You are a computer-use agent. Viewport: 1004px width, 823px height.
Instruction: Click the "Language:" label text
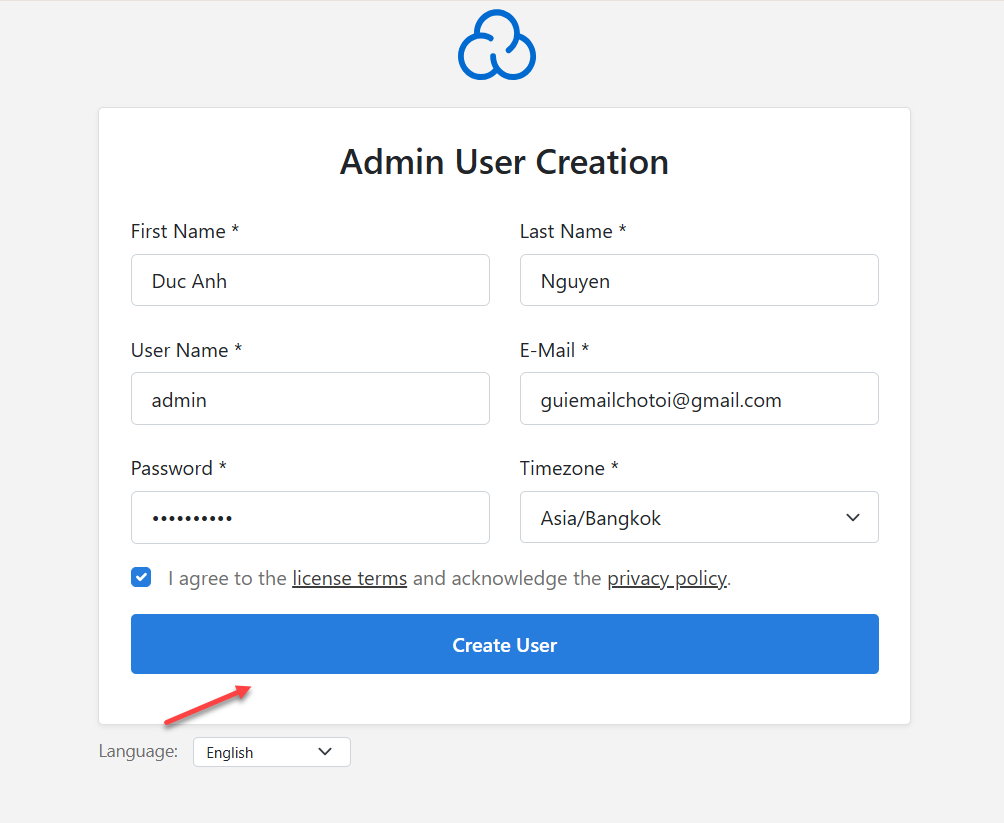tap(138, 751)
